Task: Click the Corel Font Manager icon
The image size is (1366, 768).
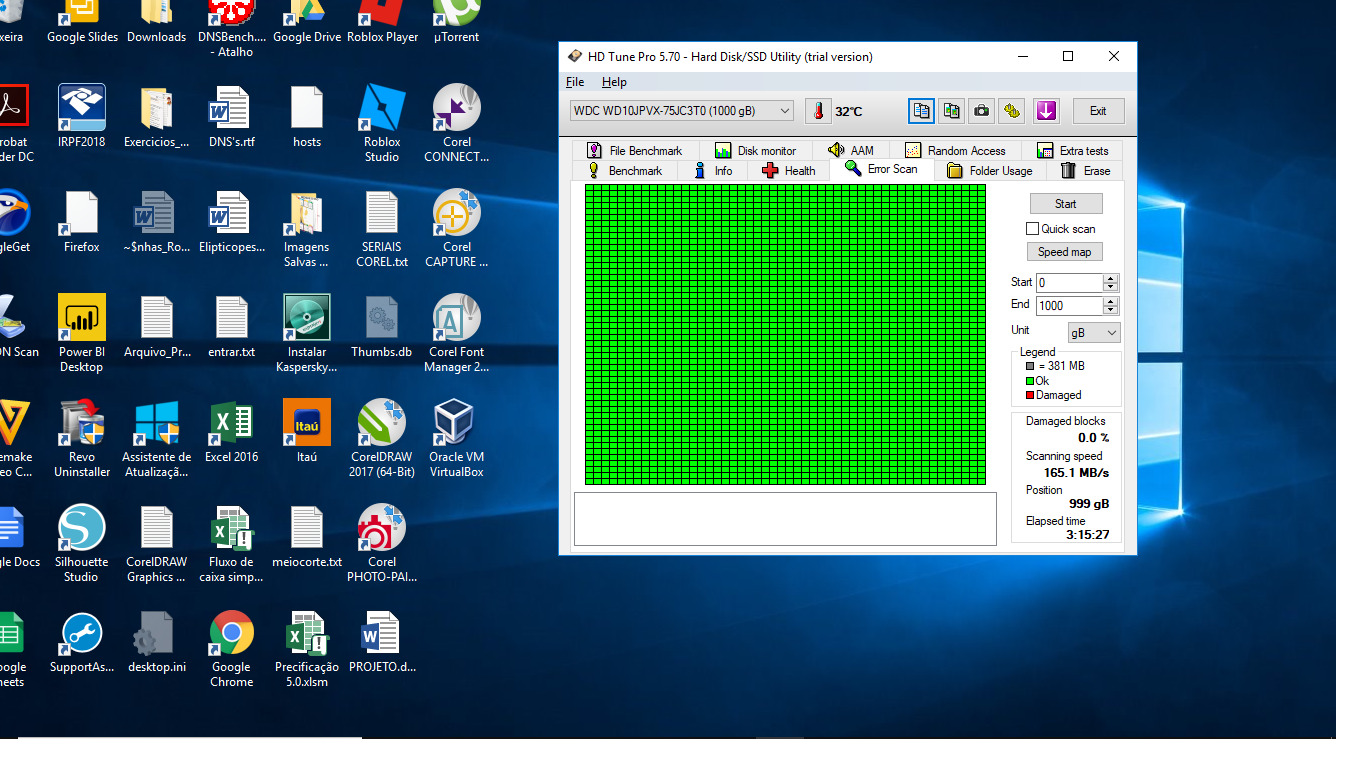Action: coord(457,334)
